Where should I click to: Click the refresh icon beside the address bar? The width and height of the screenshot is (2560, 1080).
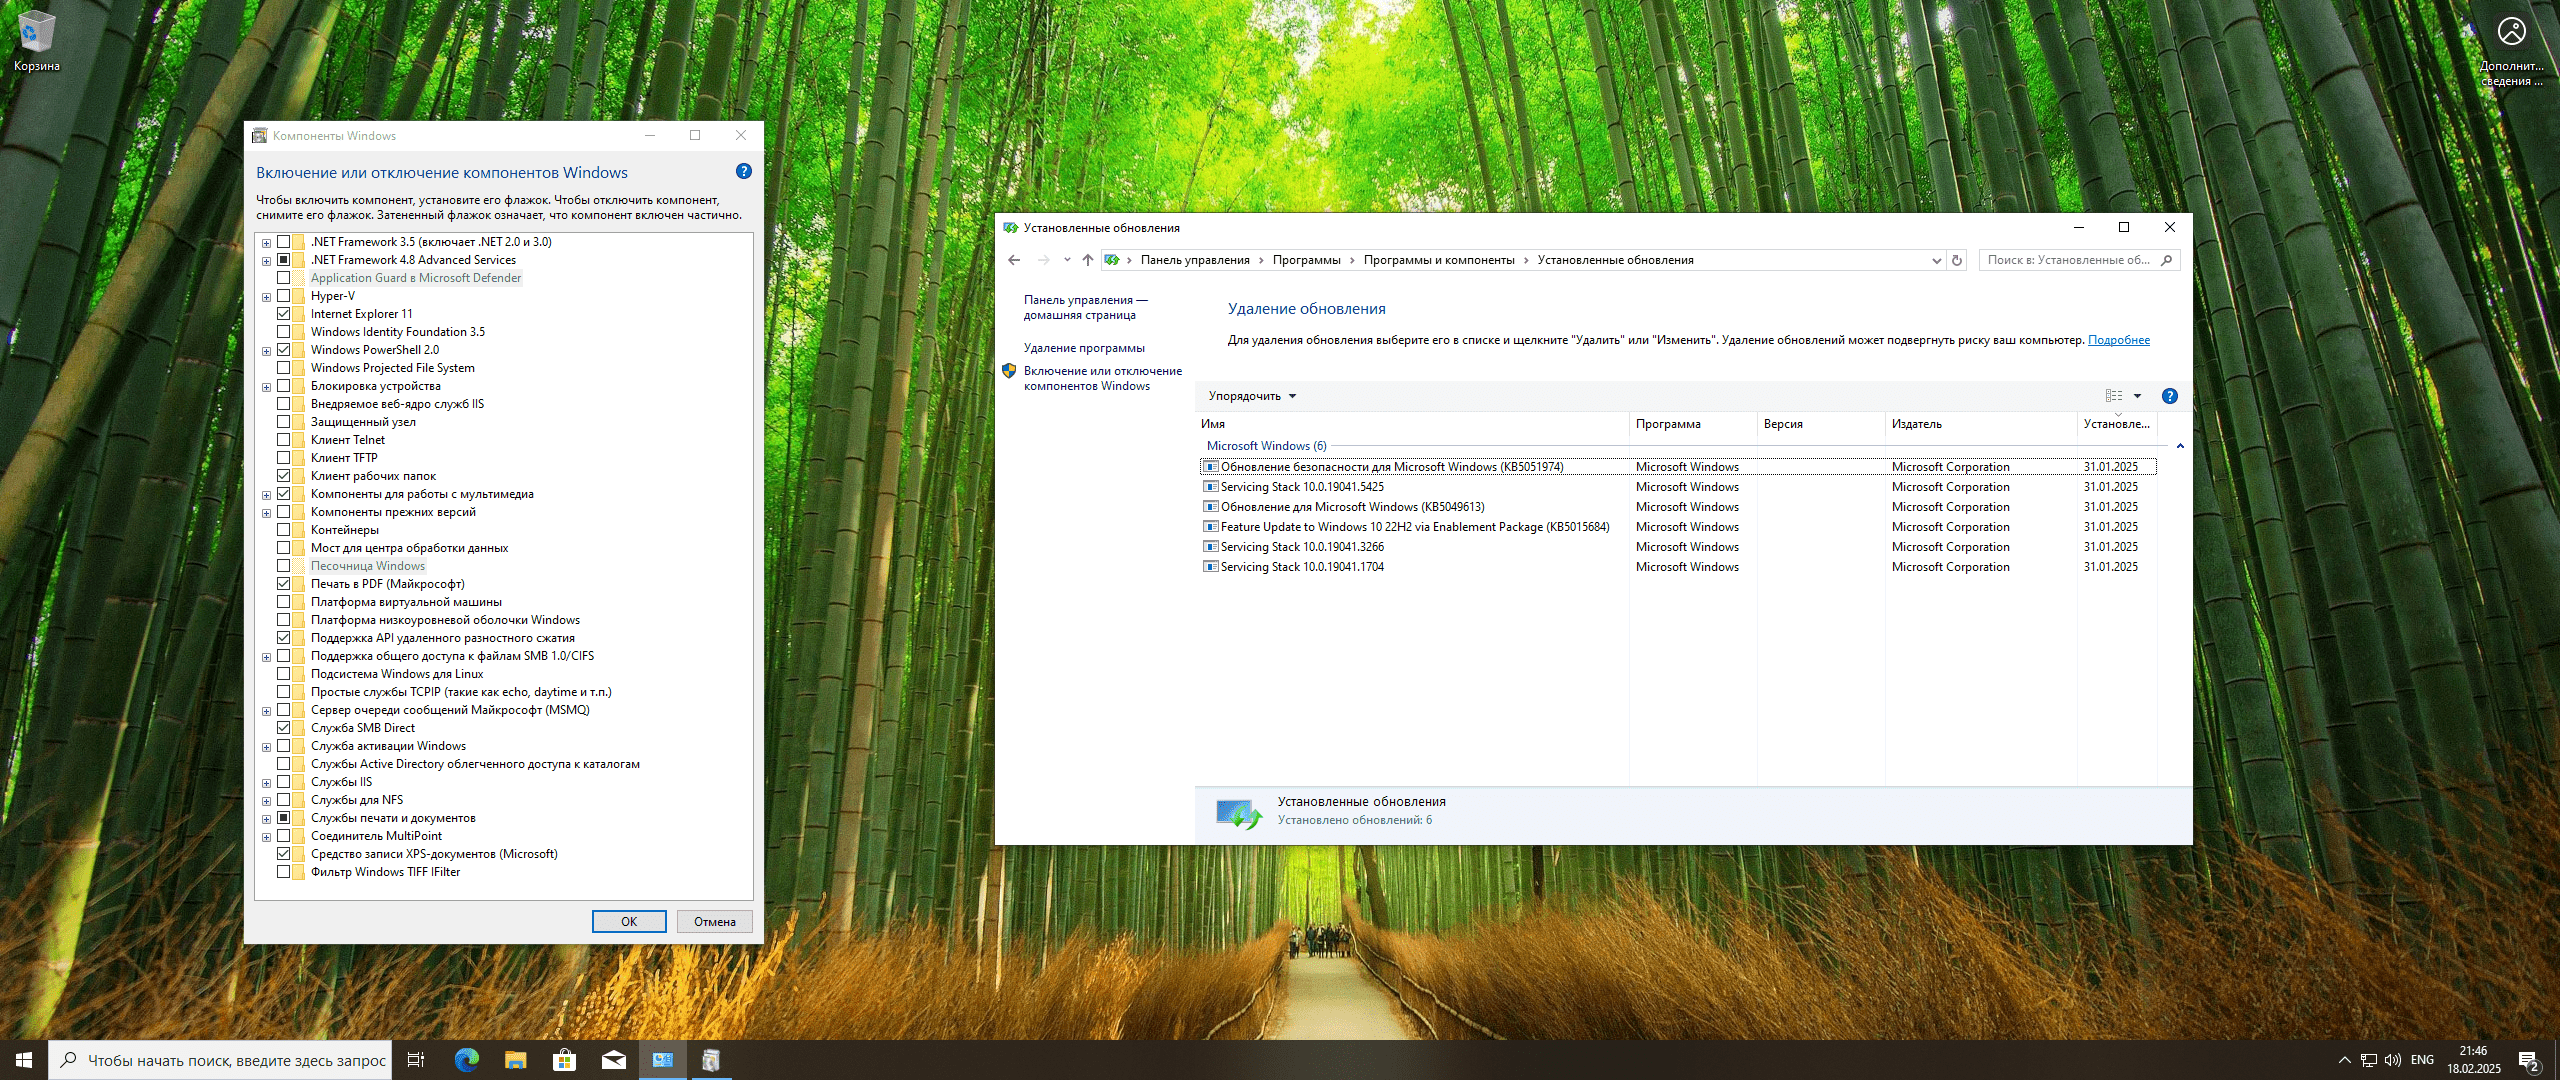tap(1957, 260)
